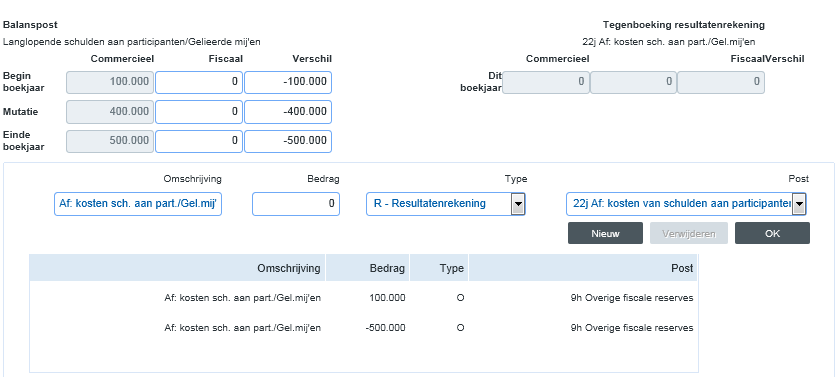Click Dit boekjaar Fiscaal field
The width and height of the screenshot is (836, 377).
tap(633, 83)
